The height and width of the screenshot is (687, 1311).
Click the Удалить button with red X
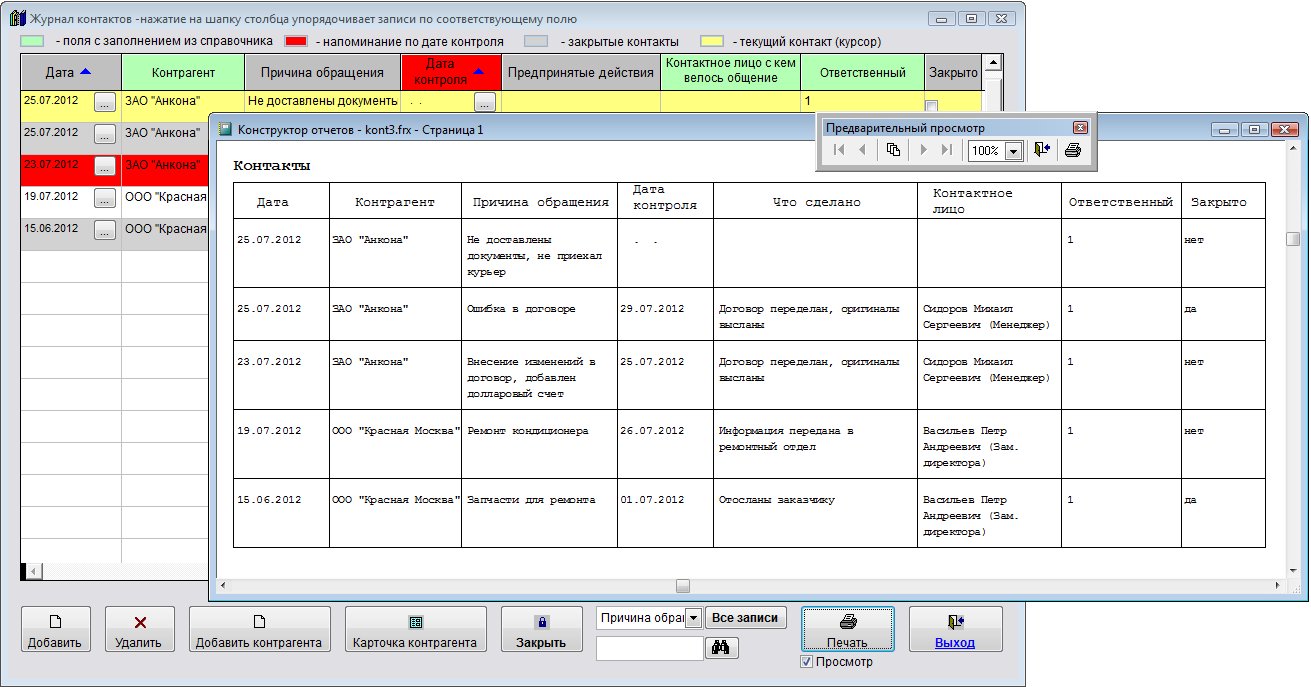click(x=139, y=630)
